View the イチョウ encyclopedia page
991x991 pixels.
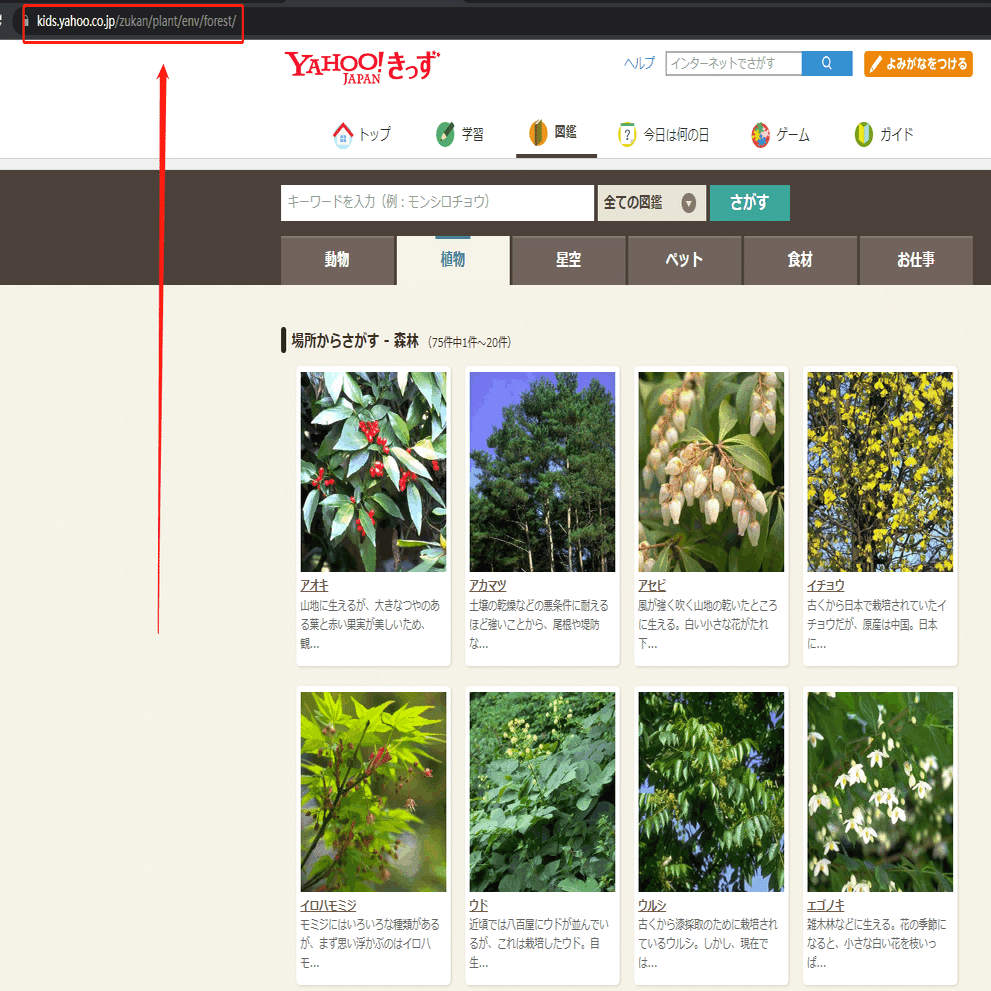pos(827,585)
